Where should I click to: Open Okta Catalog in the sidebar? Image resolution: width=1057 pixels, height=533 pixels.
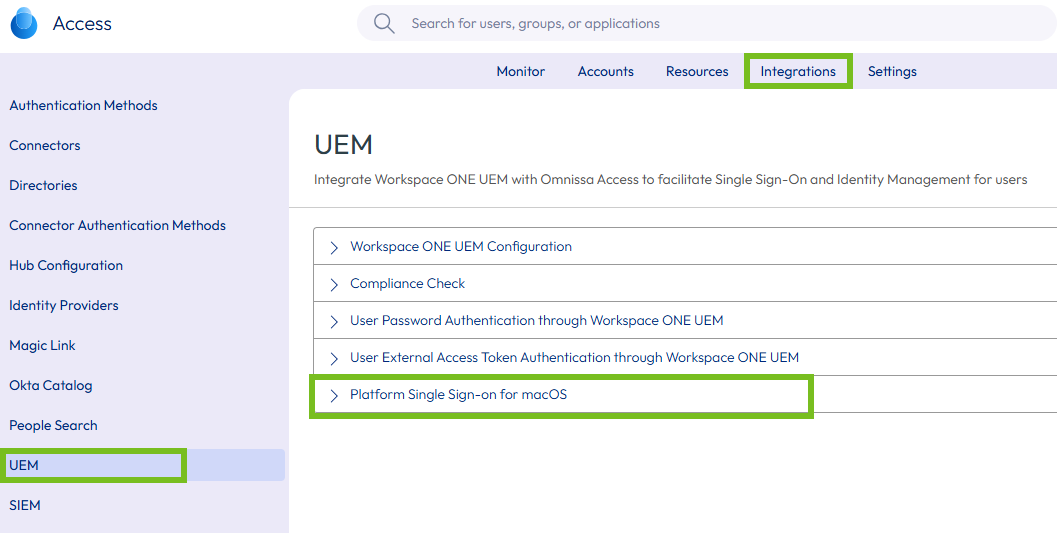(x=51, y=385)
